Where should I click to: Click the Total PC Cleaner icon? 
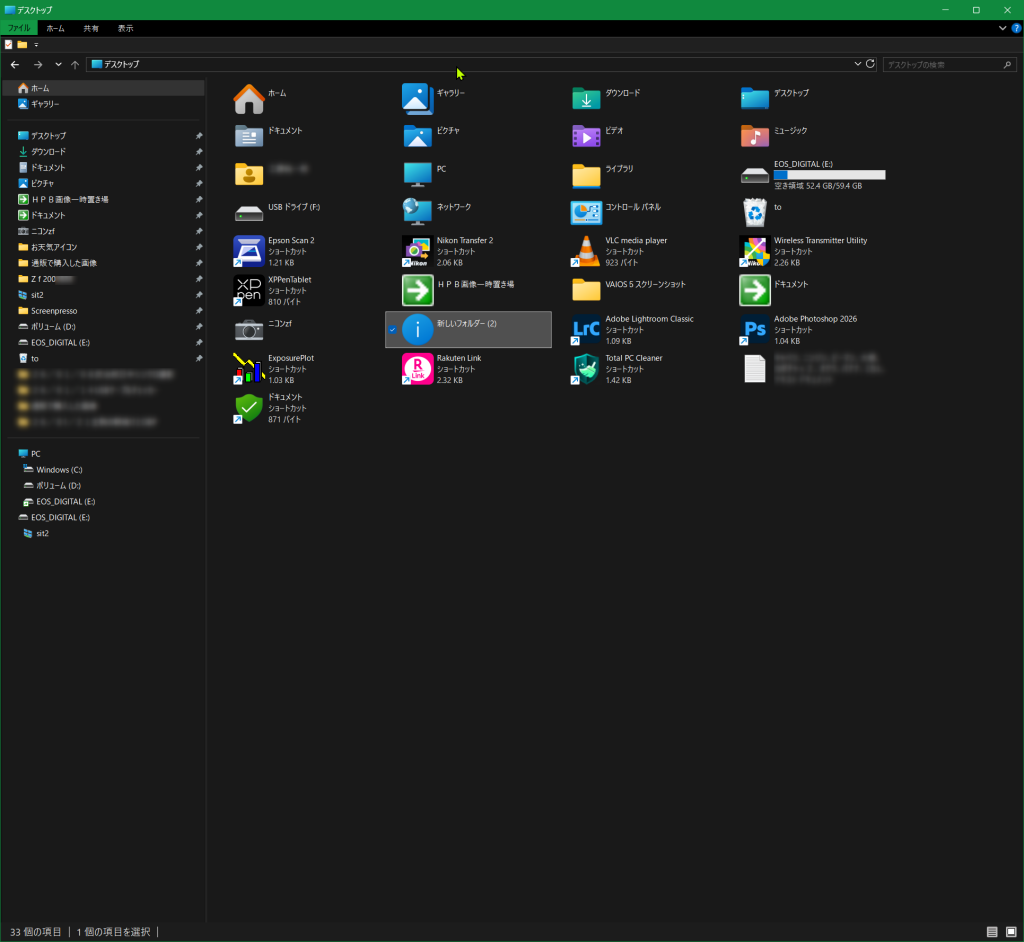[x=586, y=368]
